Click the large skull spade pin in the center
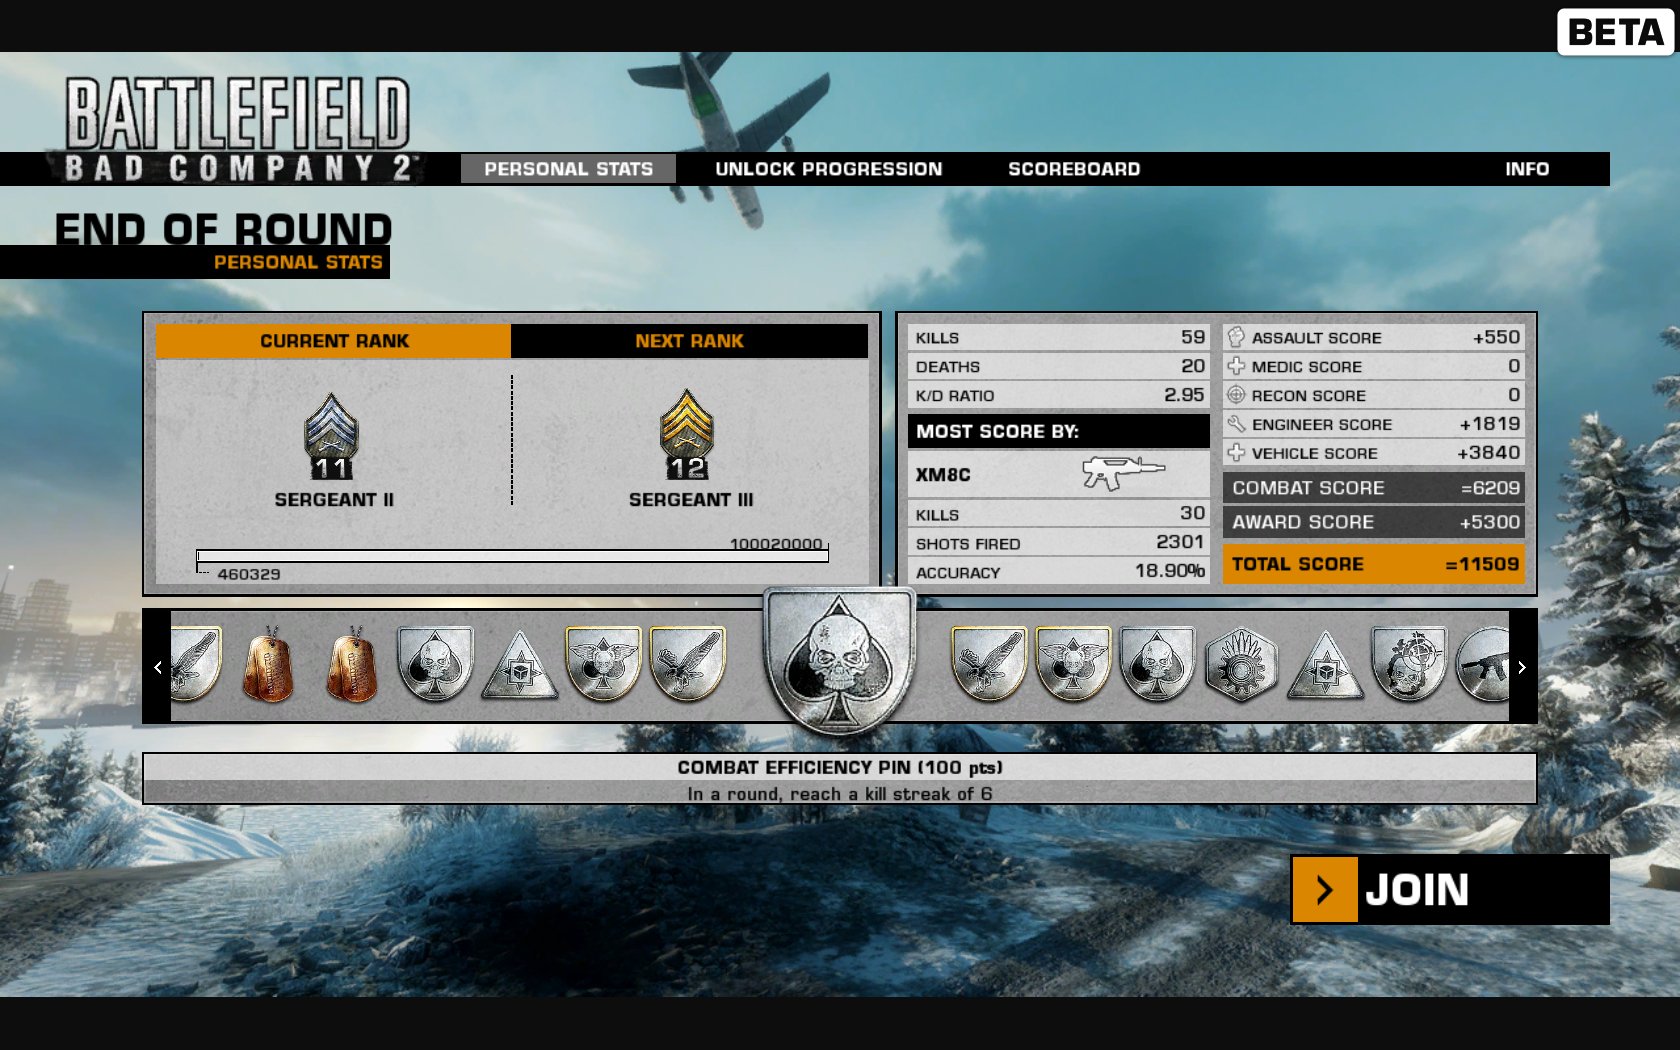Viewport: 1680px width, 1050px height. [x=839, y=659]
